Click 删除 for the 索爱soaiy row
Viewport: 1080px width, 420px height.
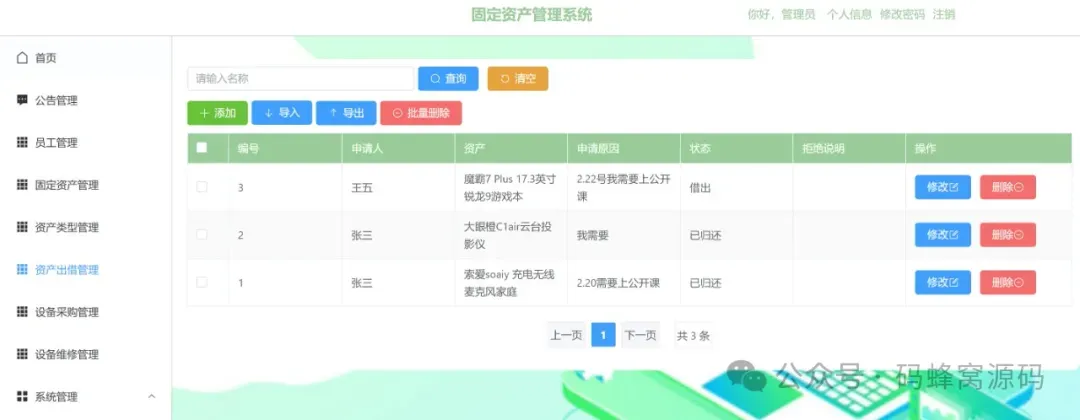[1008, 282]
